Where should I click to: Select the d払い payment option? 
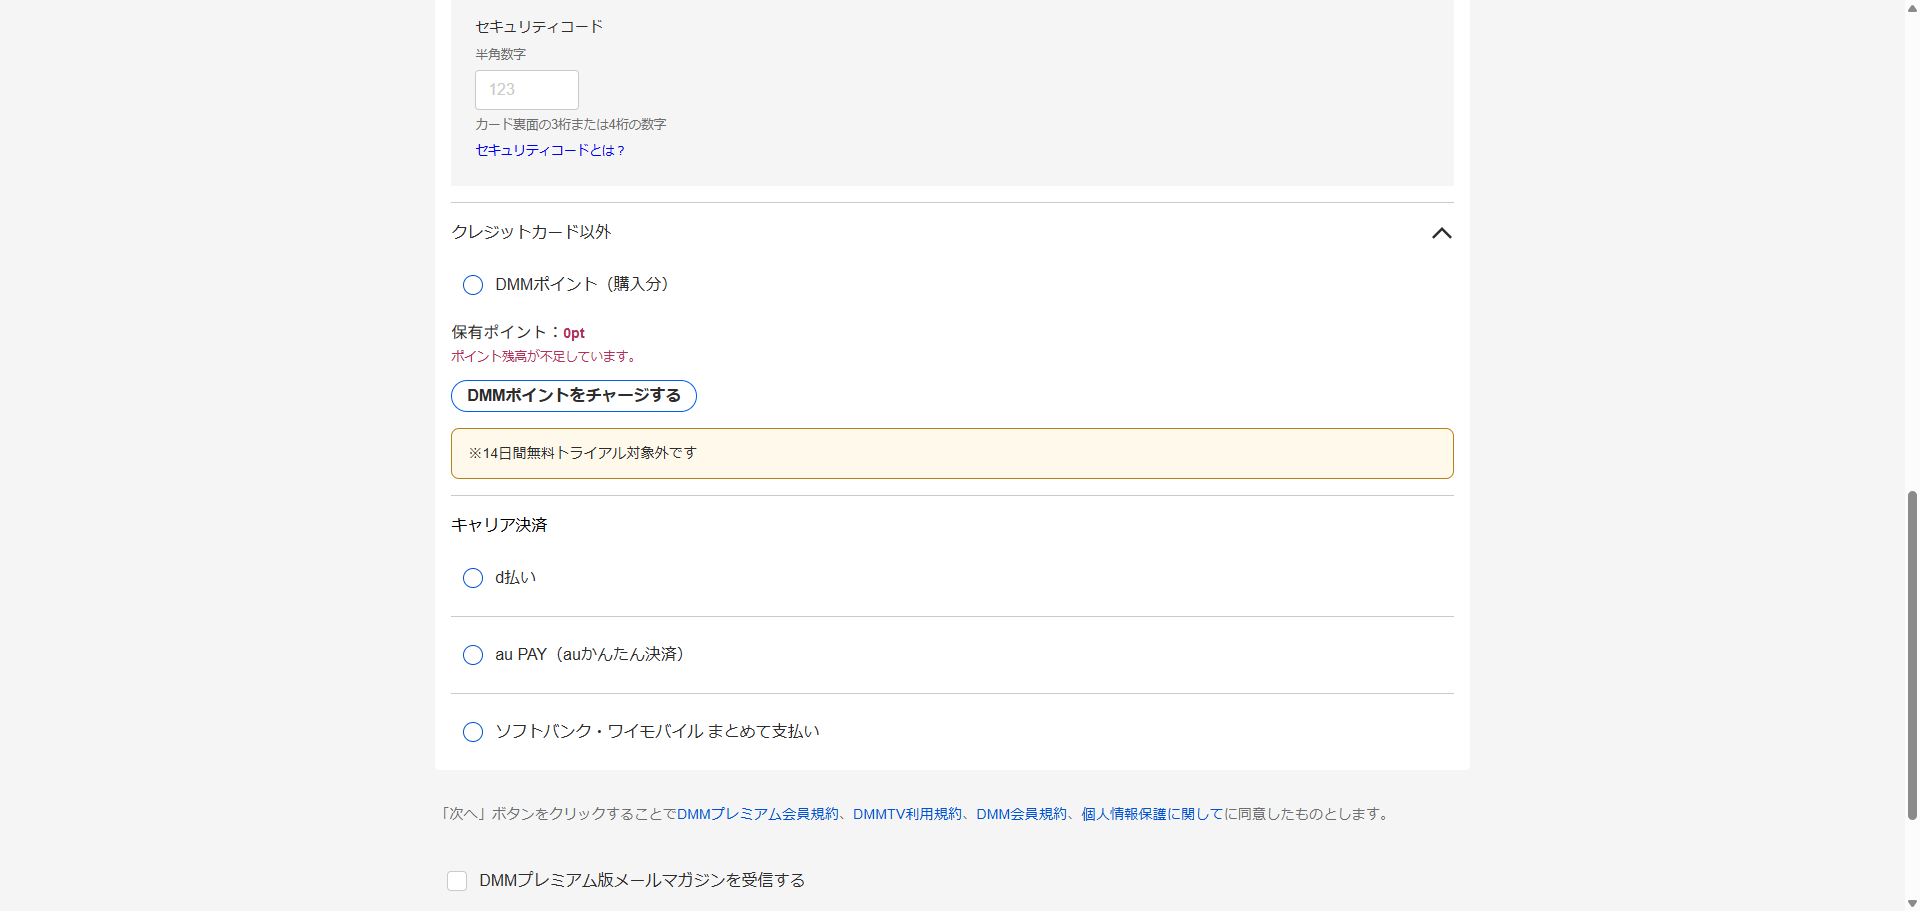click(473, 578)
